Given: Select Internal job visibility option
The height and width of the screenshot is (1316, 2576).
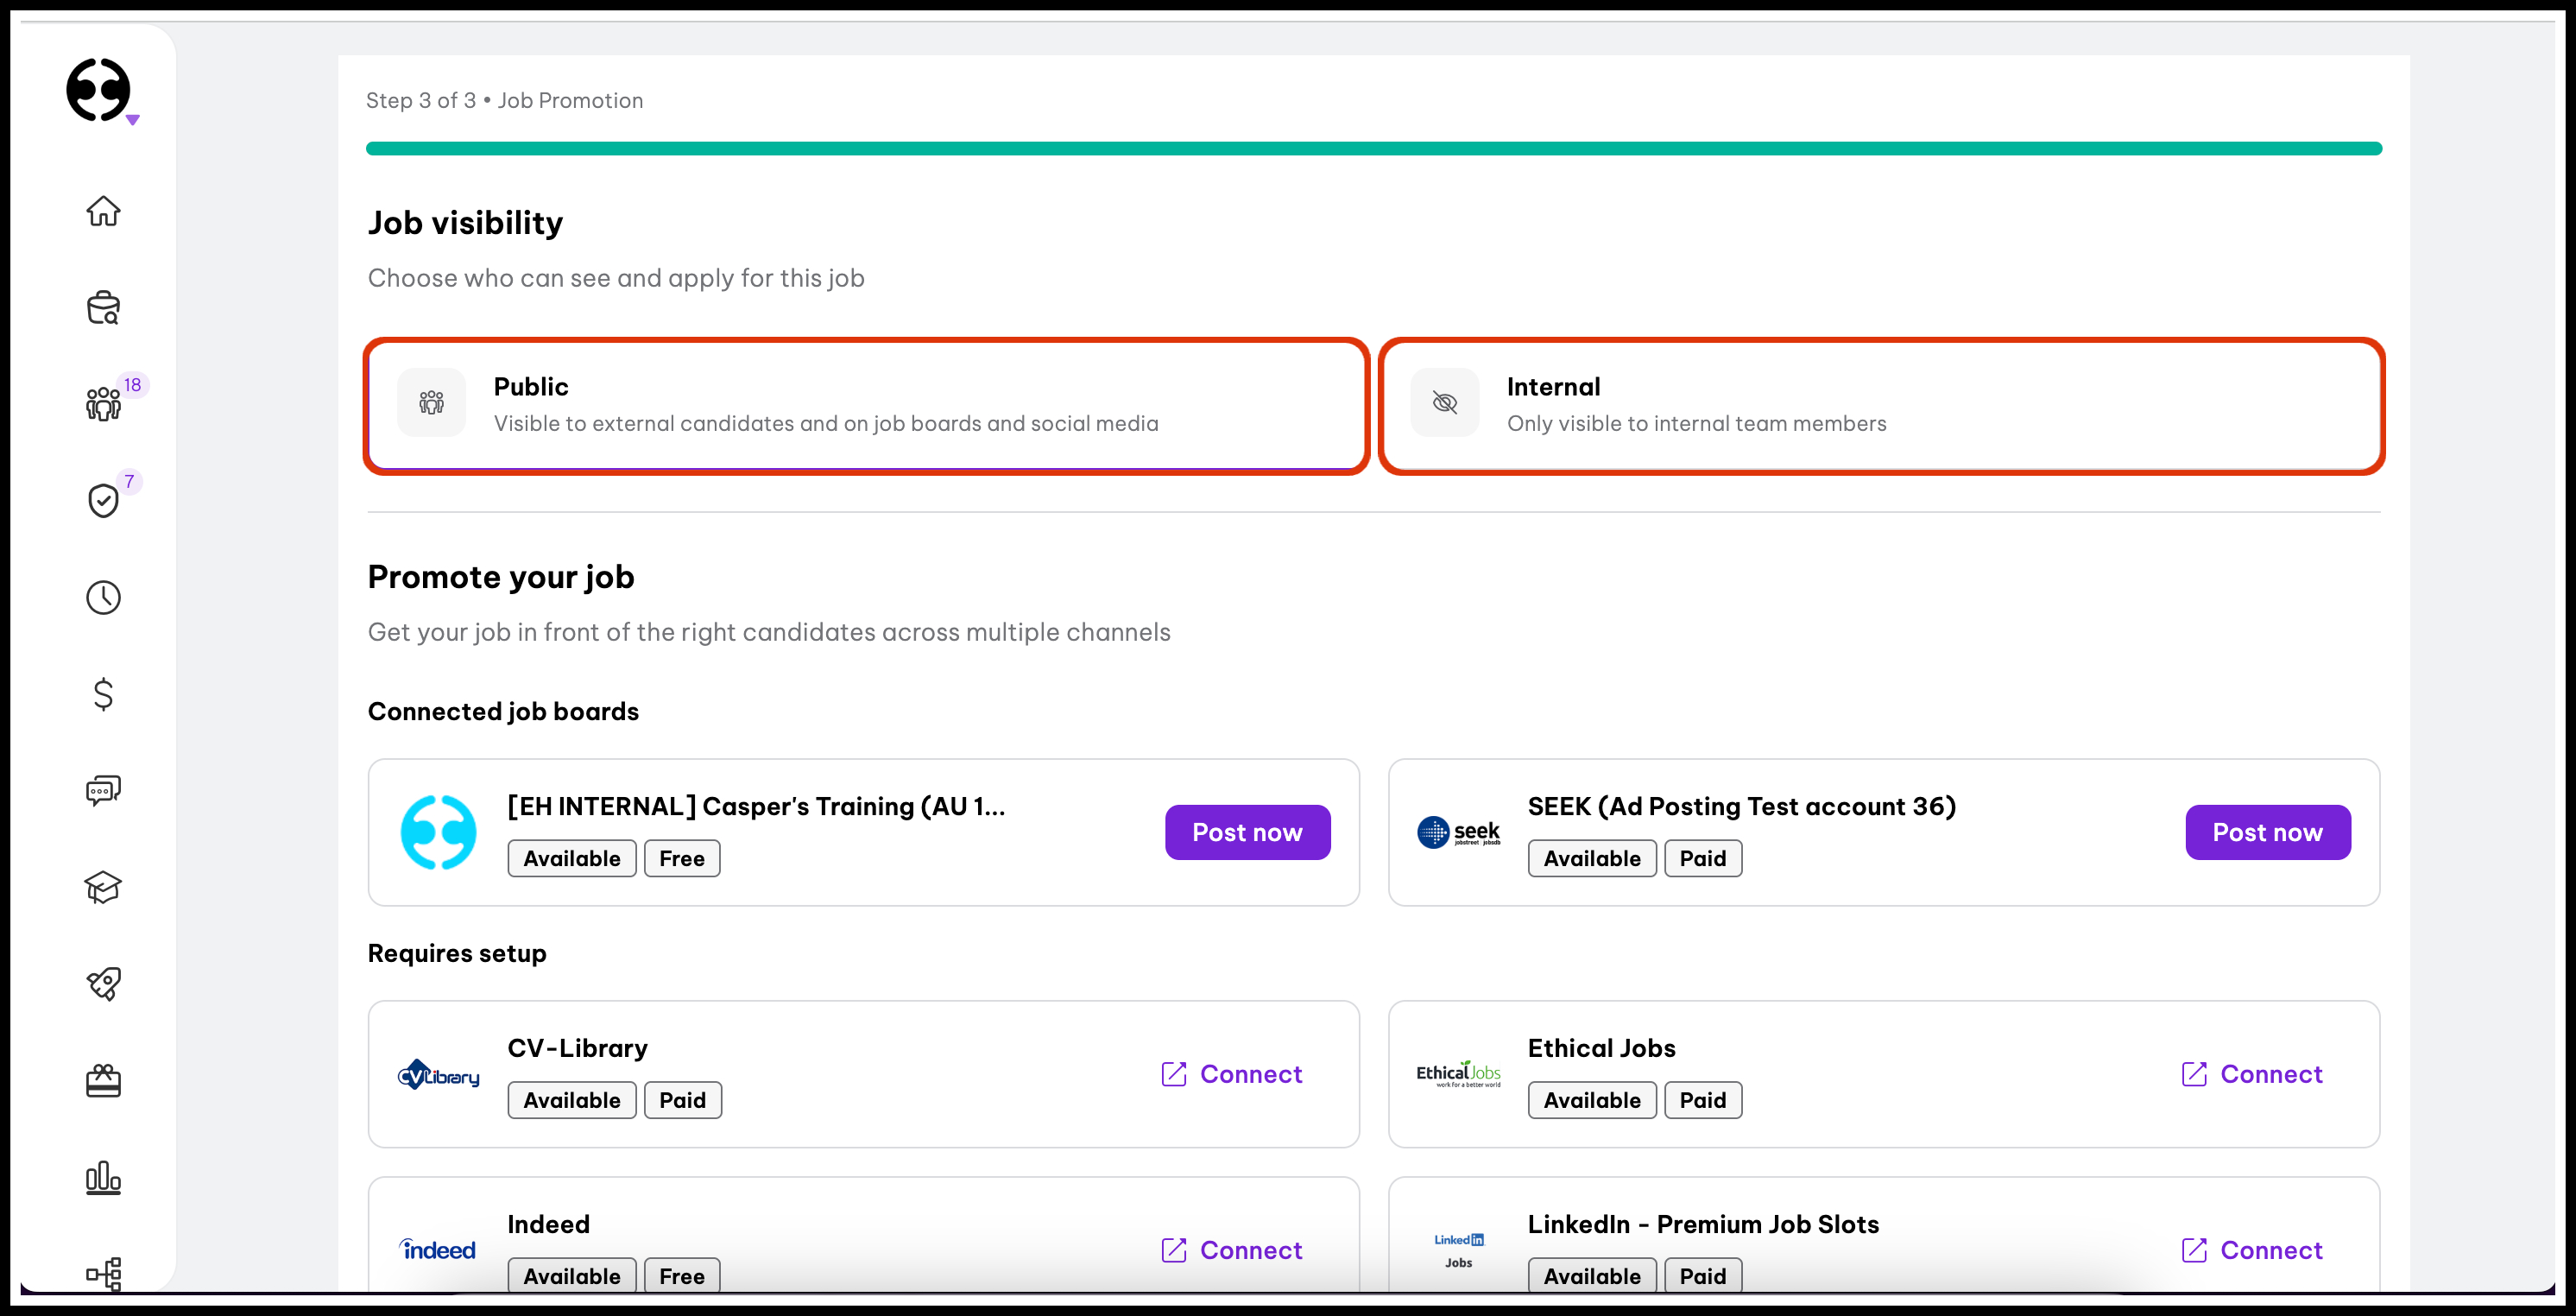Looking at the screenshot, I should click(x=1881, y=405).
